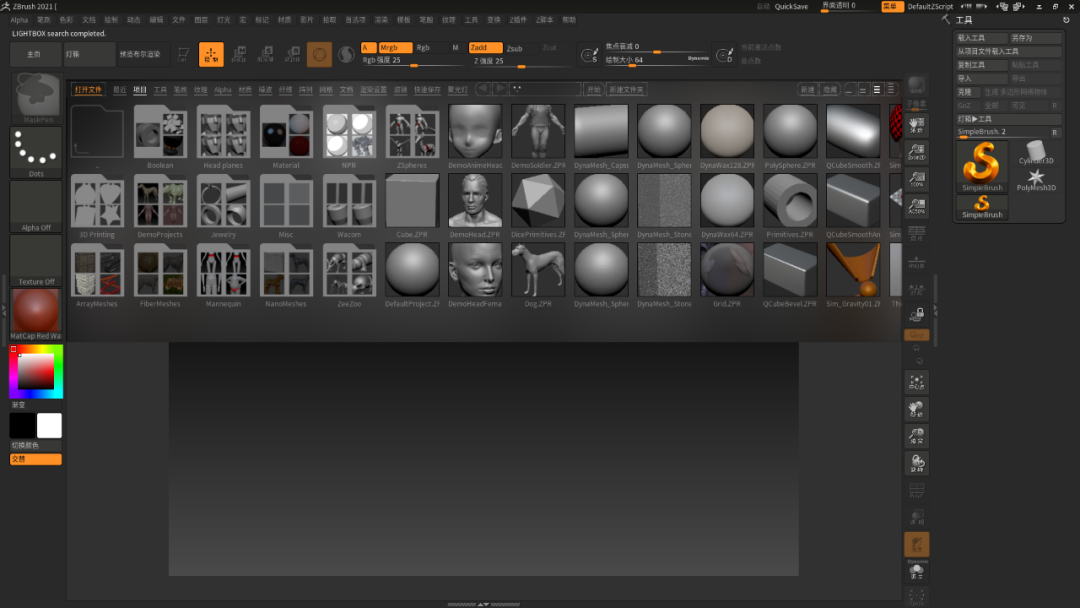Click the BPR render icon
The width and height of the screenshot is (1080, 608).
pyautogui.click(x=916, y=86)
